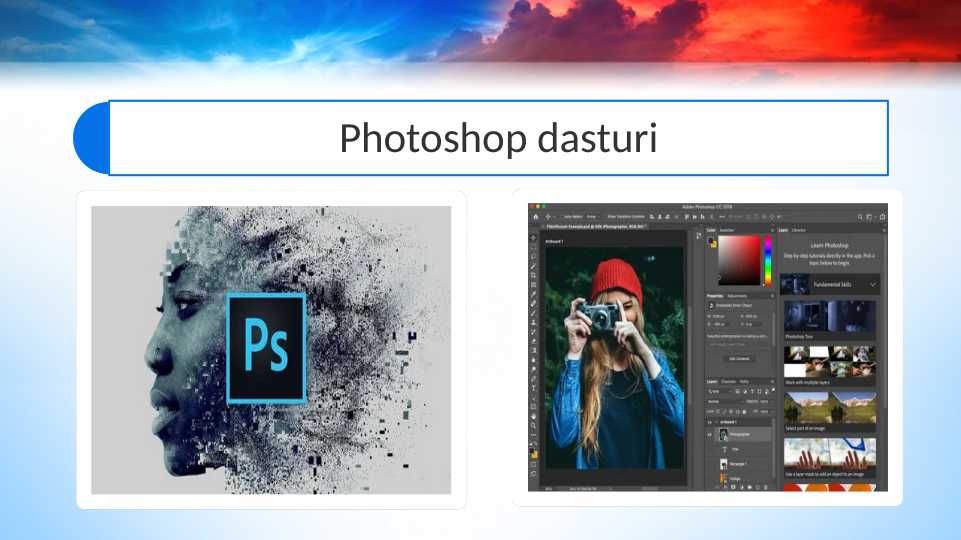This screenshot has width=961, height=540.
Task: Click the Share icon at top right
Action: coord(883,216)
